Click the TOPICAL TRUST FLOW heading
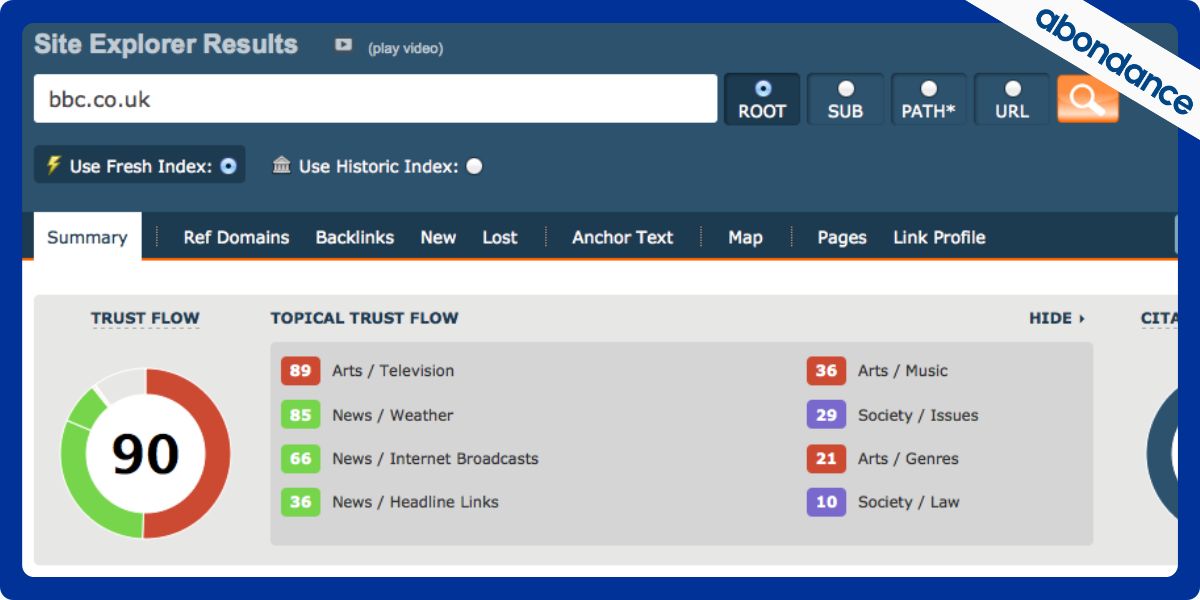The width and height of the screenshot is (1200, 600). (x=364, y=318)
